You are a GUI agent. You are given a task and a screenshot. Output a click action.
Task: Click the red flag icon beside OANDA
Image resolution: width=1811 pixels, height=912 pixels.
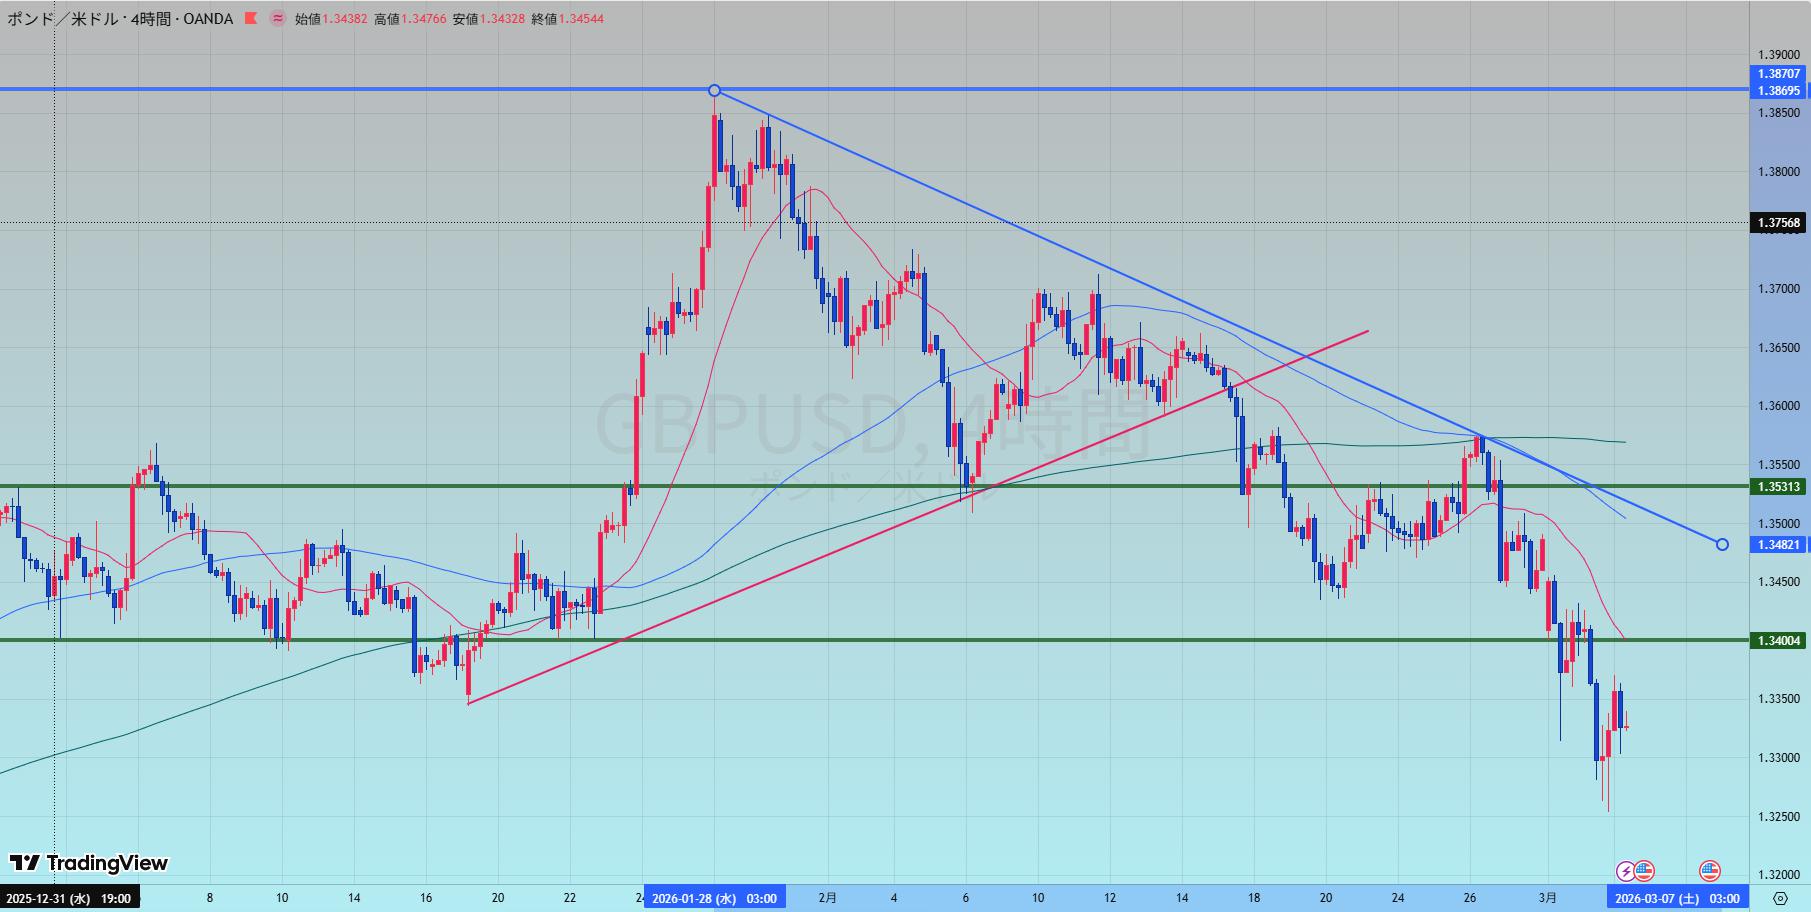tap(250, 19)
